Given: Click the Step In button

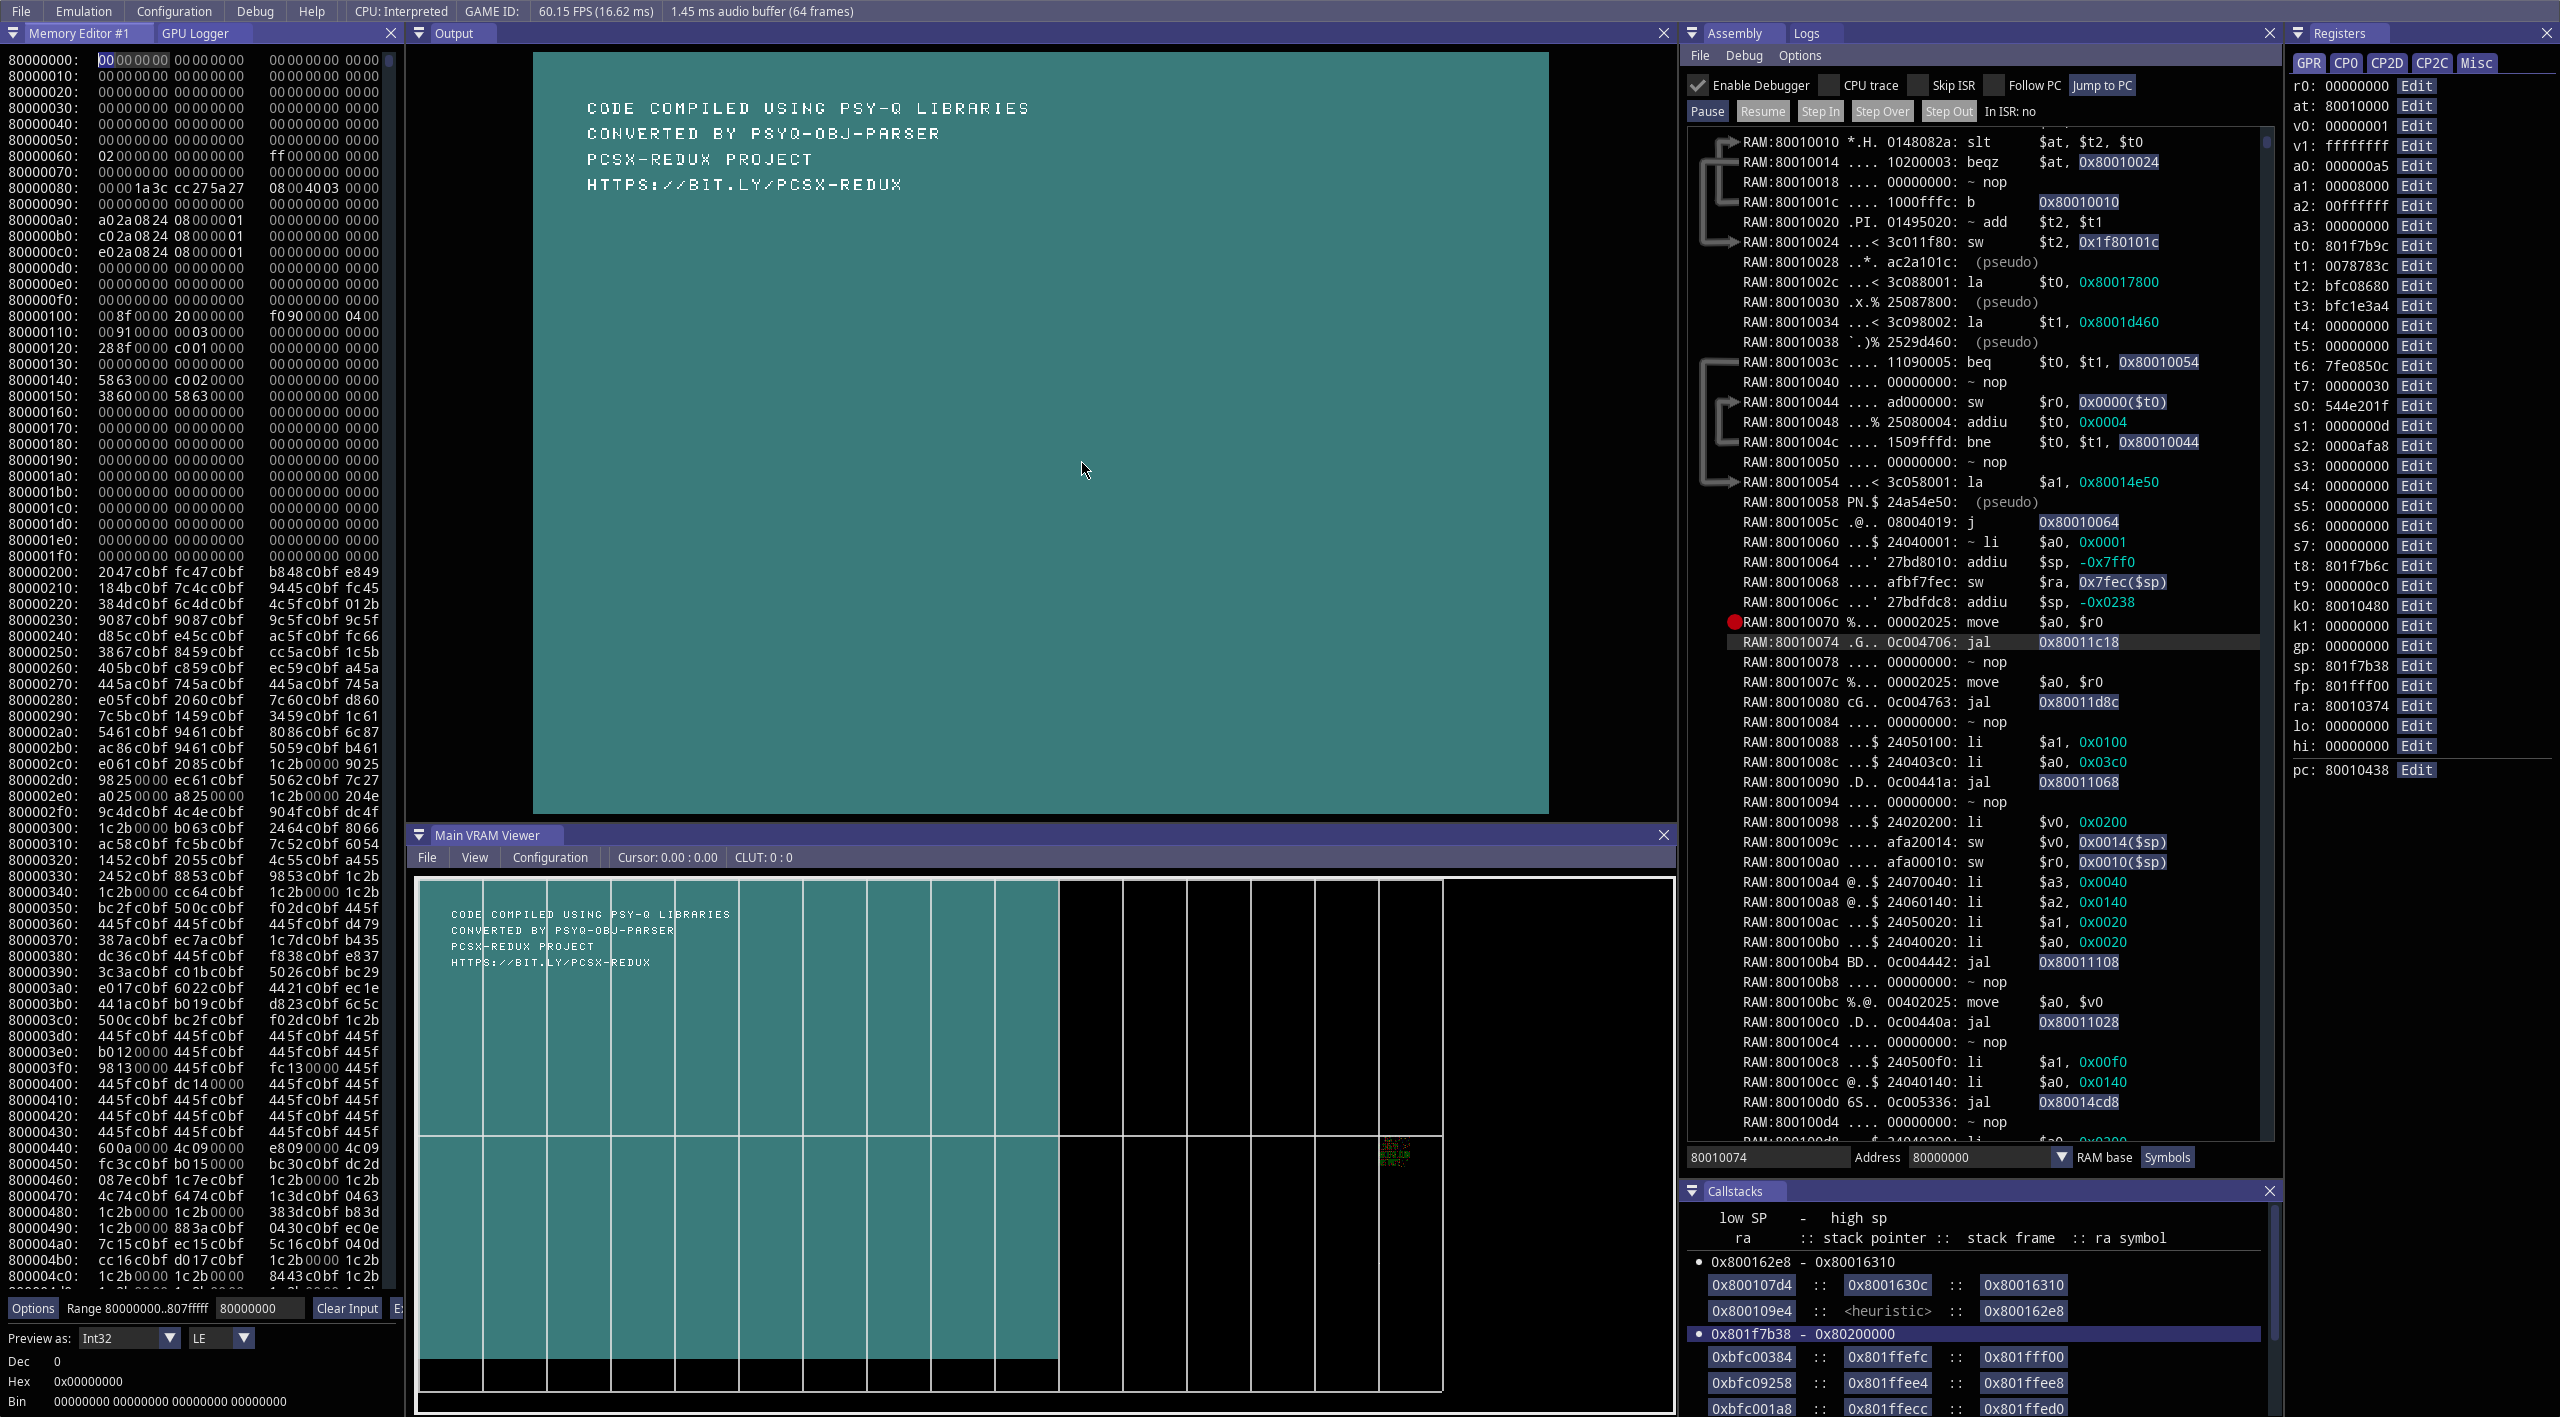Looking at the screenshot, I should click(x=1820, y=112).
